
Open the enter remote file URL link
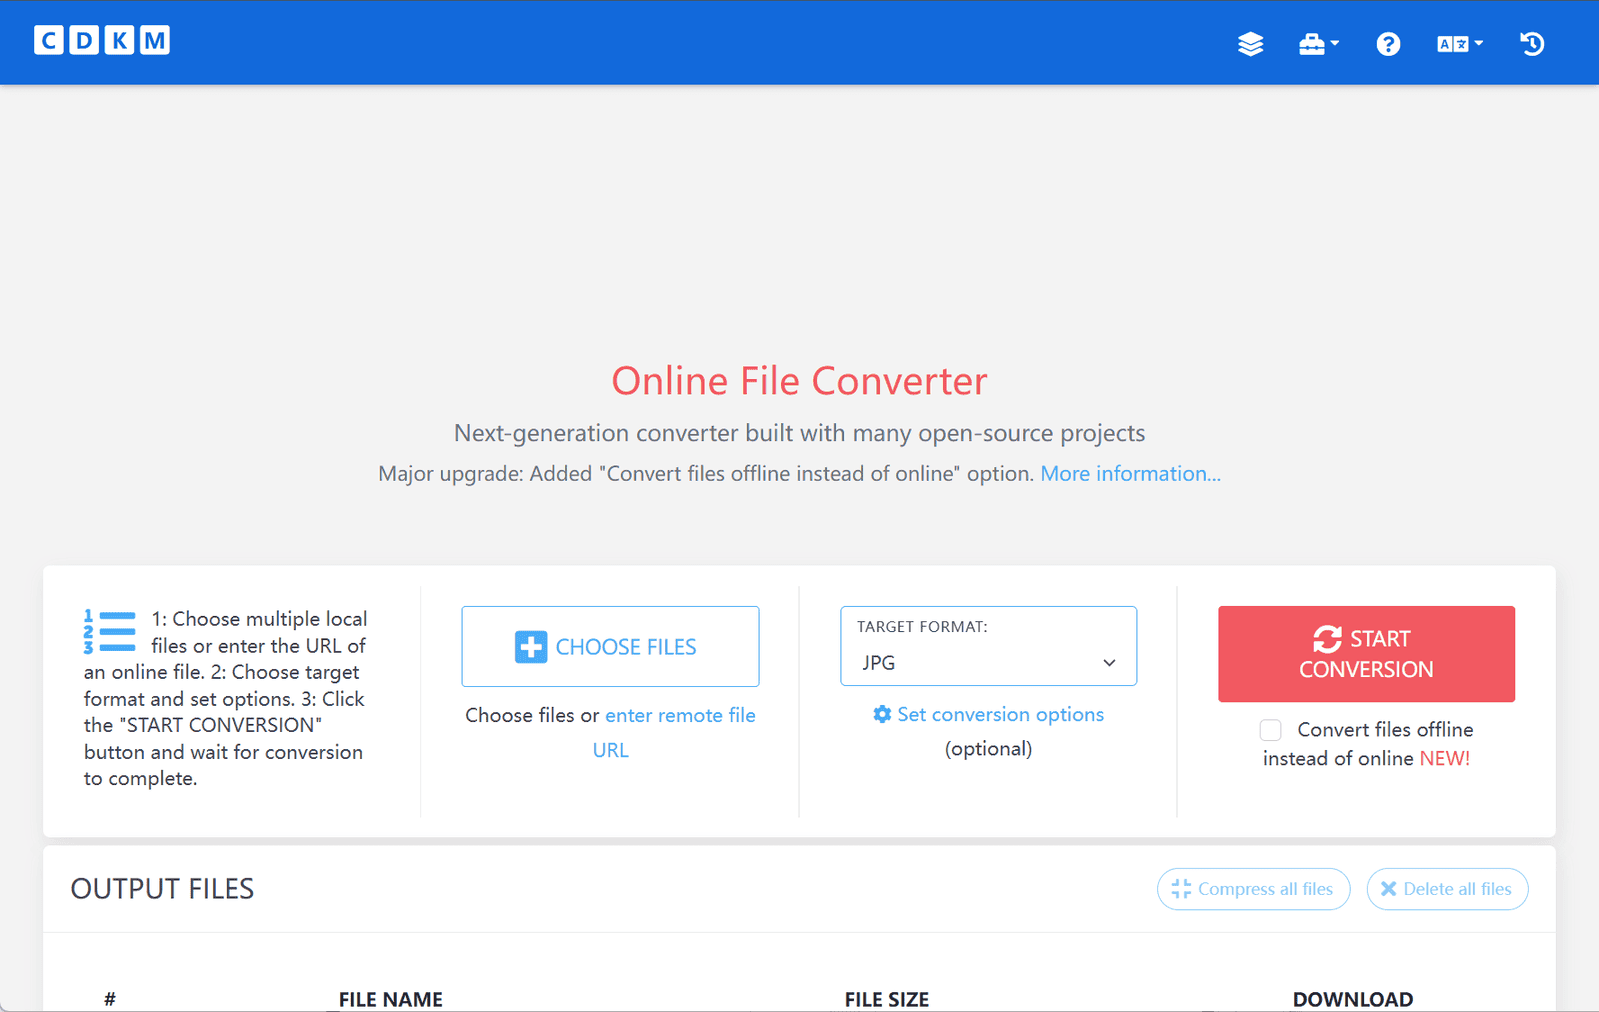[680, 716]
